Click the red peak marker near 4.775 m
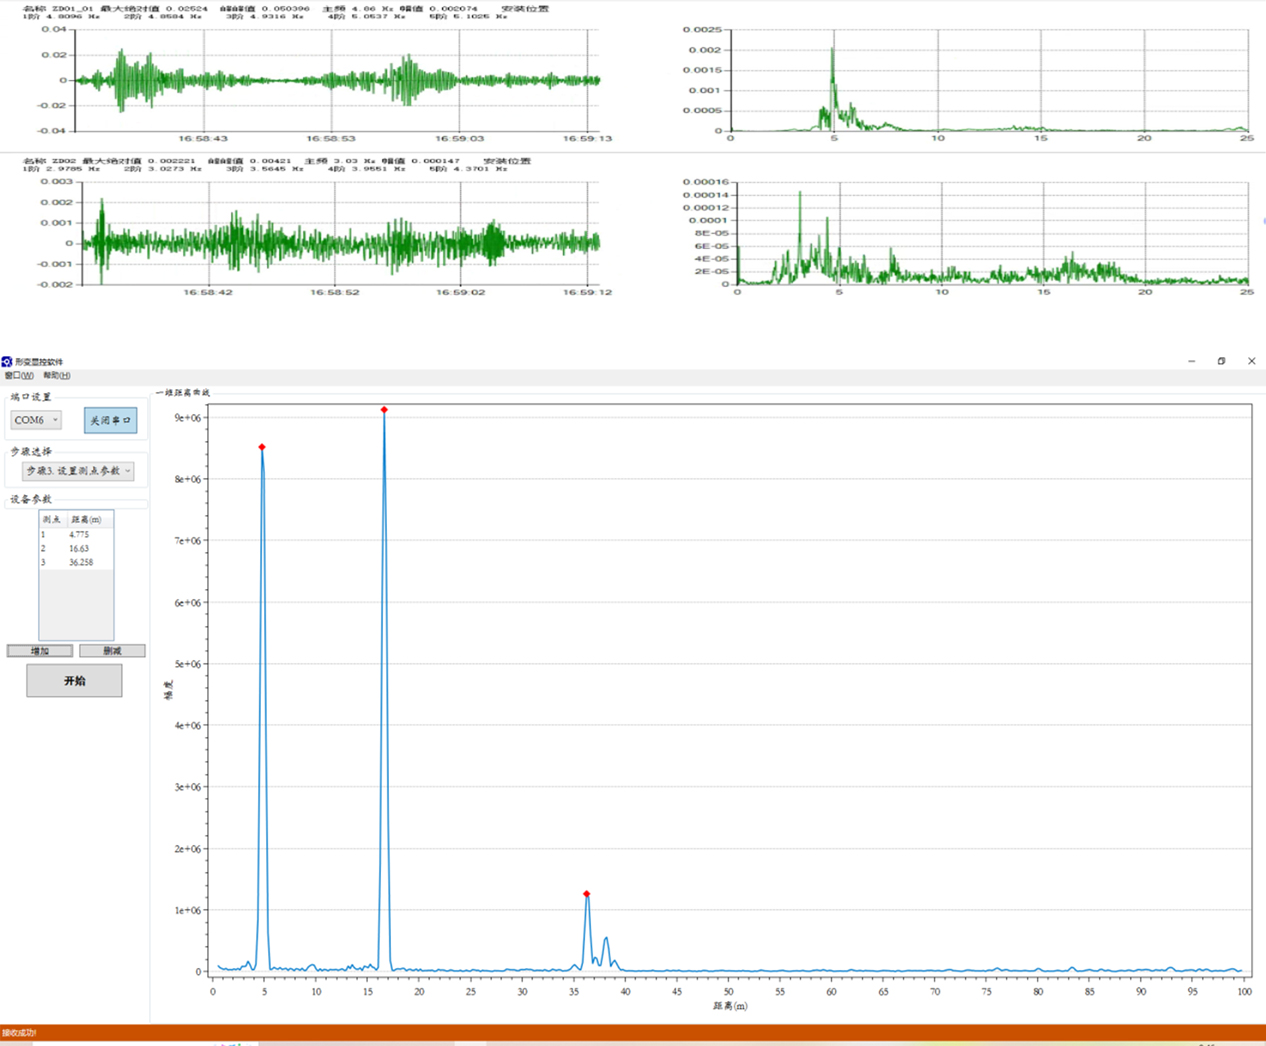This screenshot has width=1266, height=1046. point(262,447)
